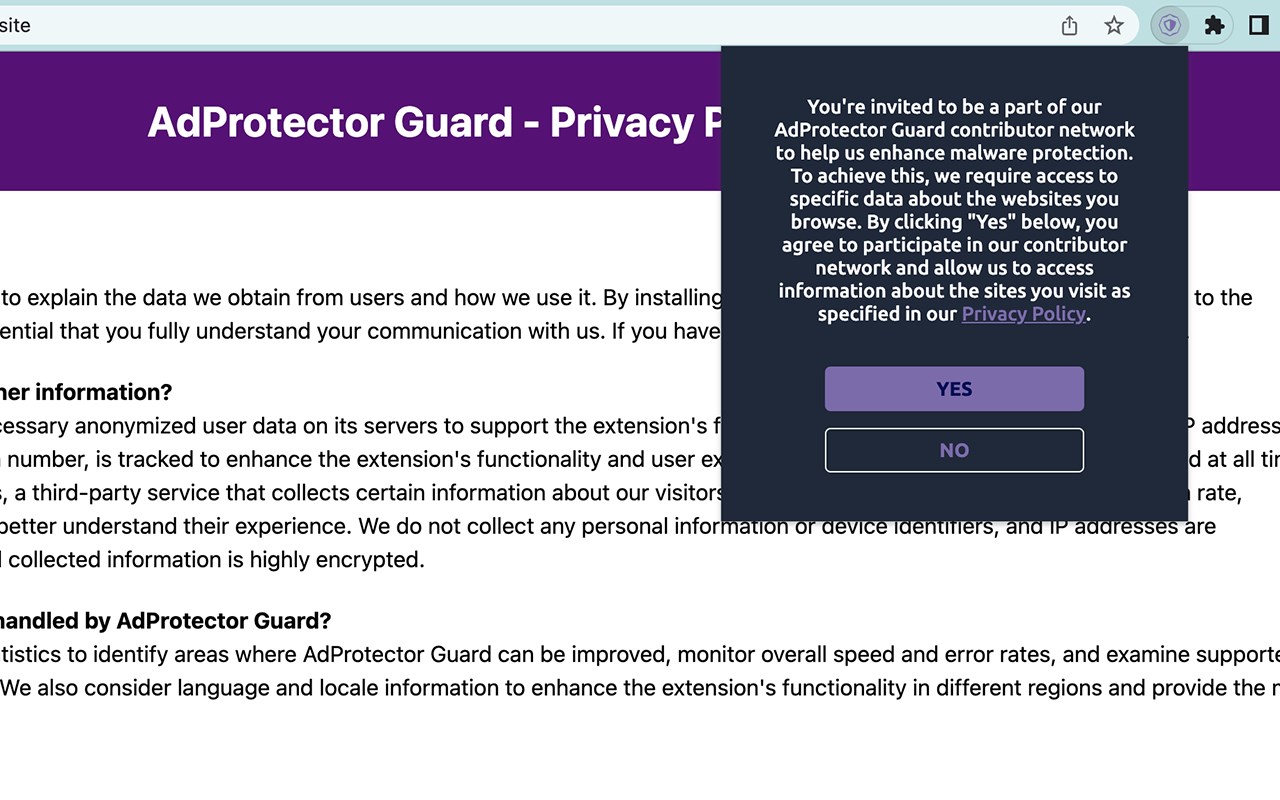Click the AdProtector Guard shield extension icon
1280x800 pixels.
[x=1169, y=26]
